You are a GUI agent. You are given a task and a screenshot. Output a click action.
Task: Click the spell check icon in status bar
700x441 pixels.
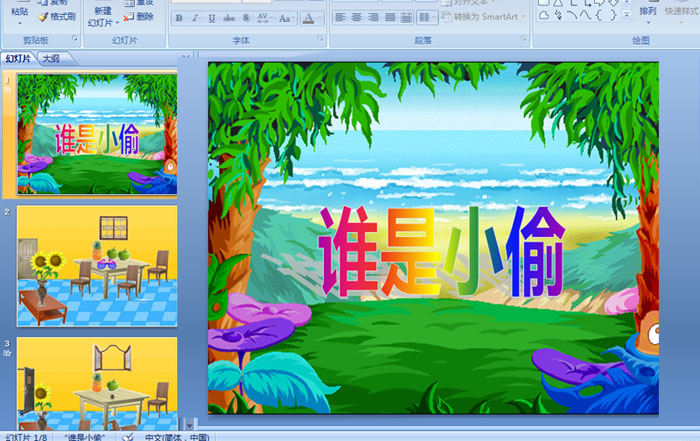click(128, 436)
